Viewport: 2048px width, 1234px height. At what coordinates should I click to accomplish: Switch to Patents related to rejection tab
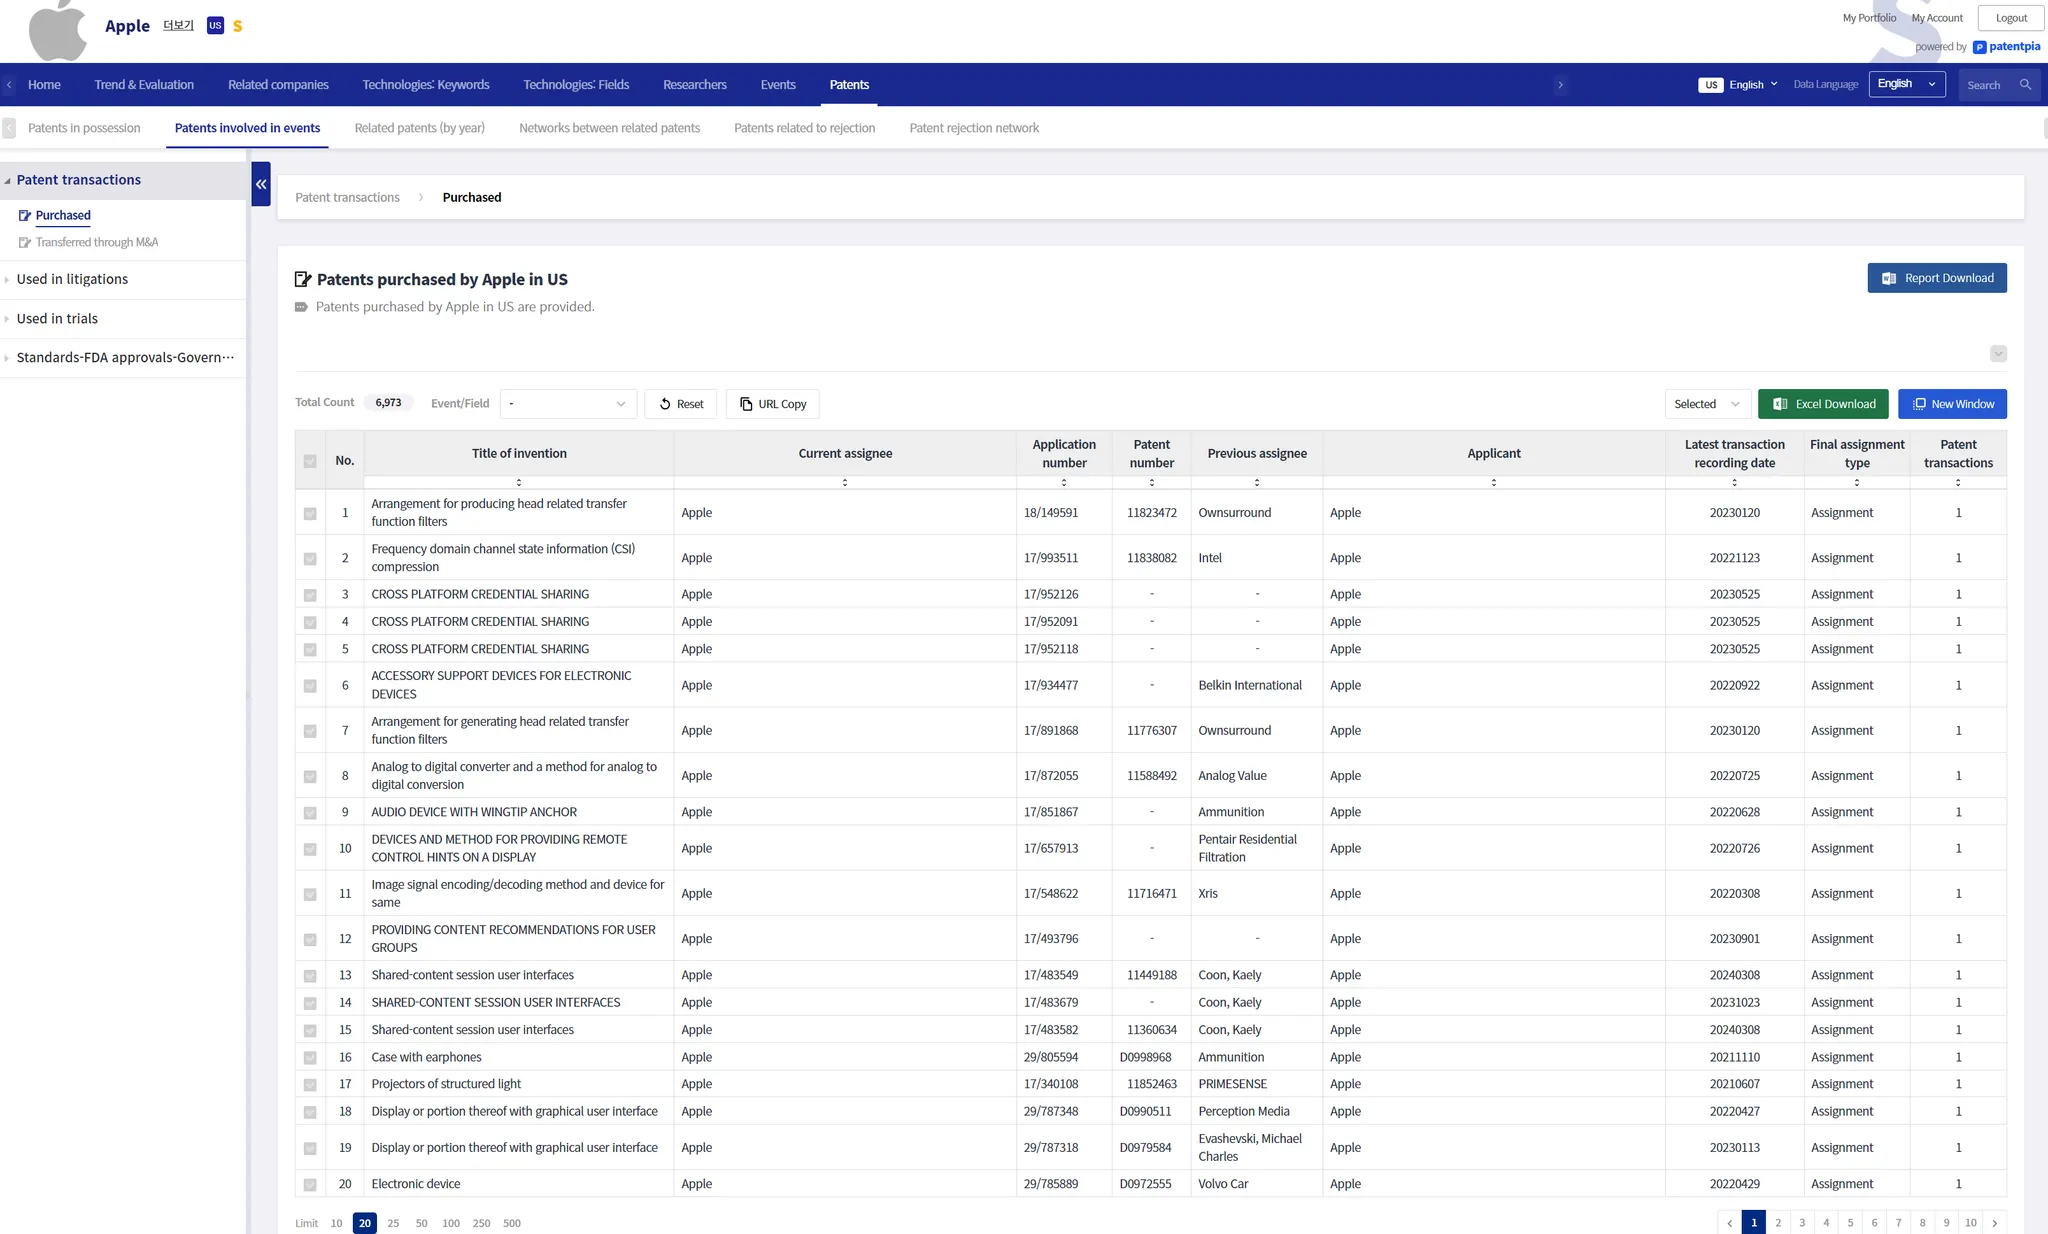point(804,128)
